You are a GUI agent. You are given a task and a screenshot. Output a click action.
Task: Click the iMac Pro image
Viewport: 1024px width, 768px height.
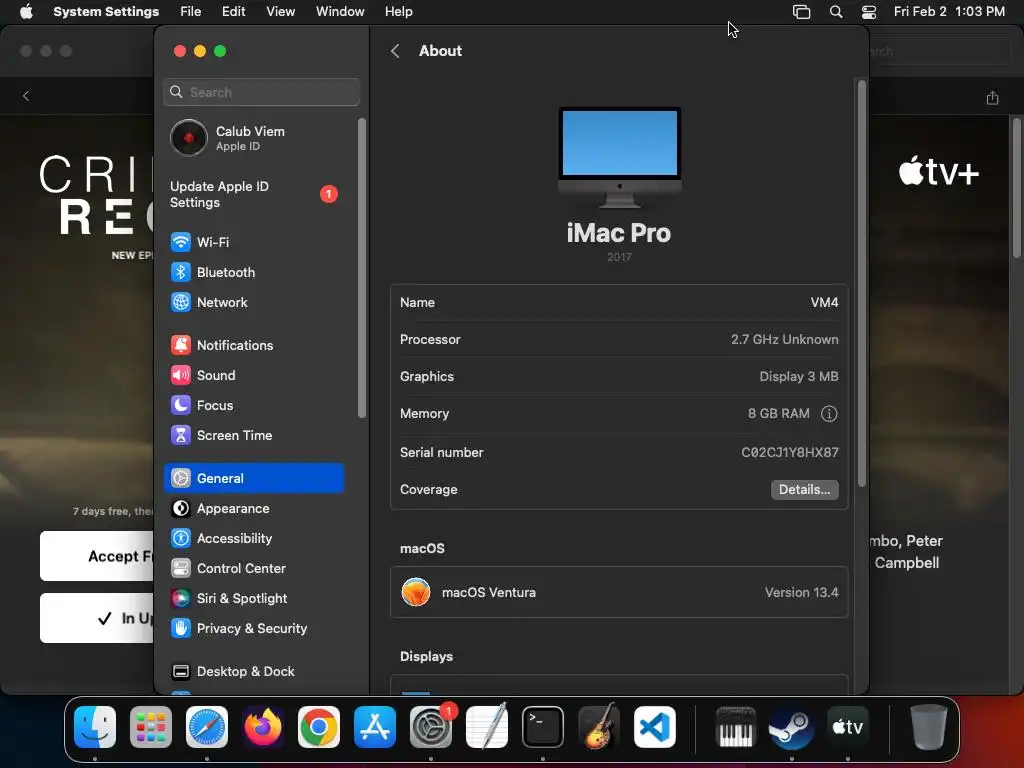tap(619, 157)
